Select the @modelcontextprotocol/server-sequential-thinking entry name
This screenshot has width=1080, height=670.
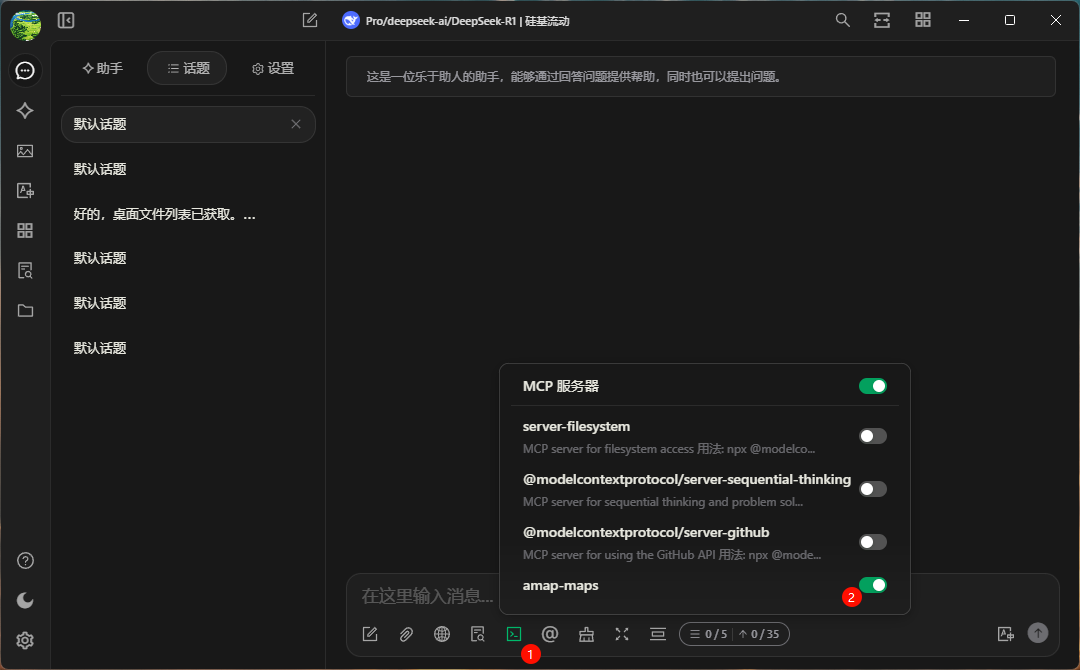point(687,479)
